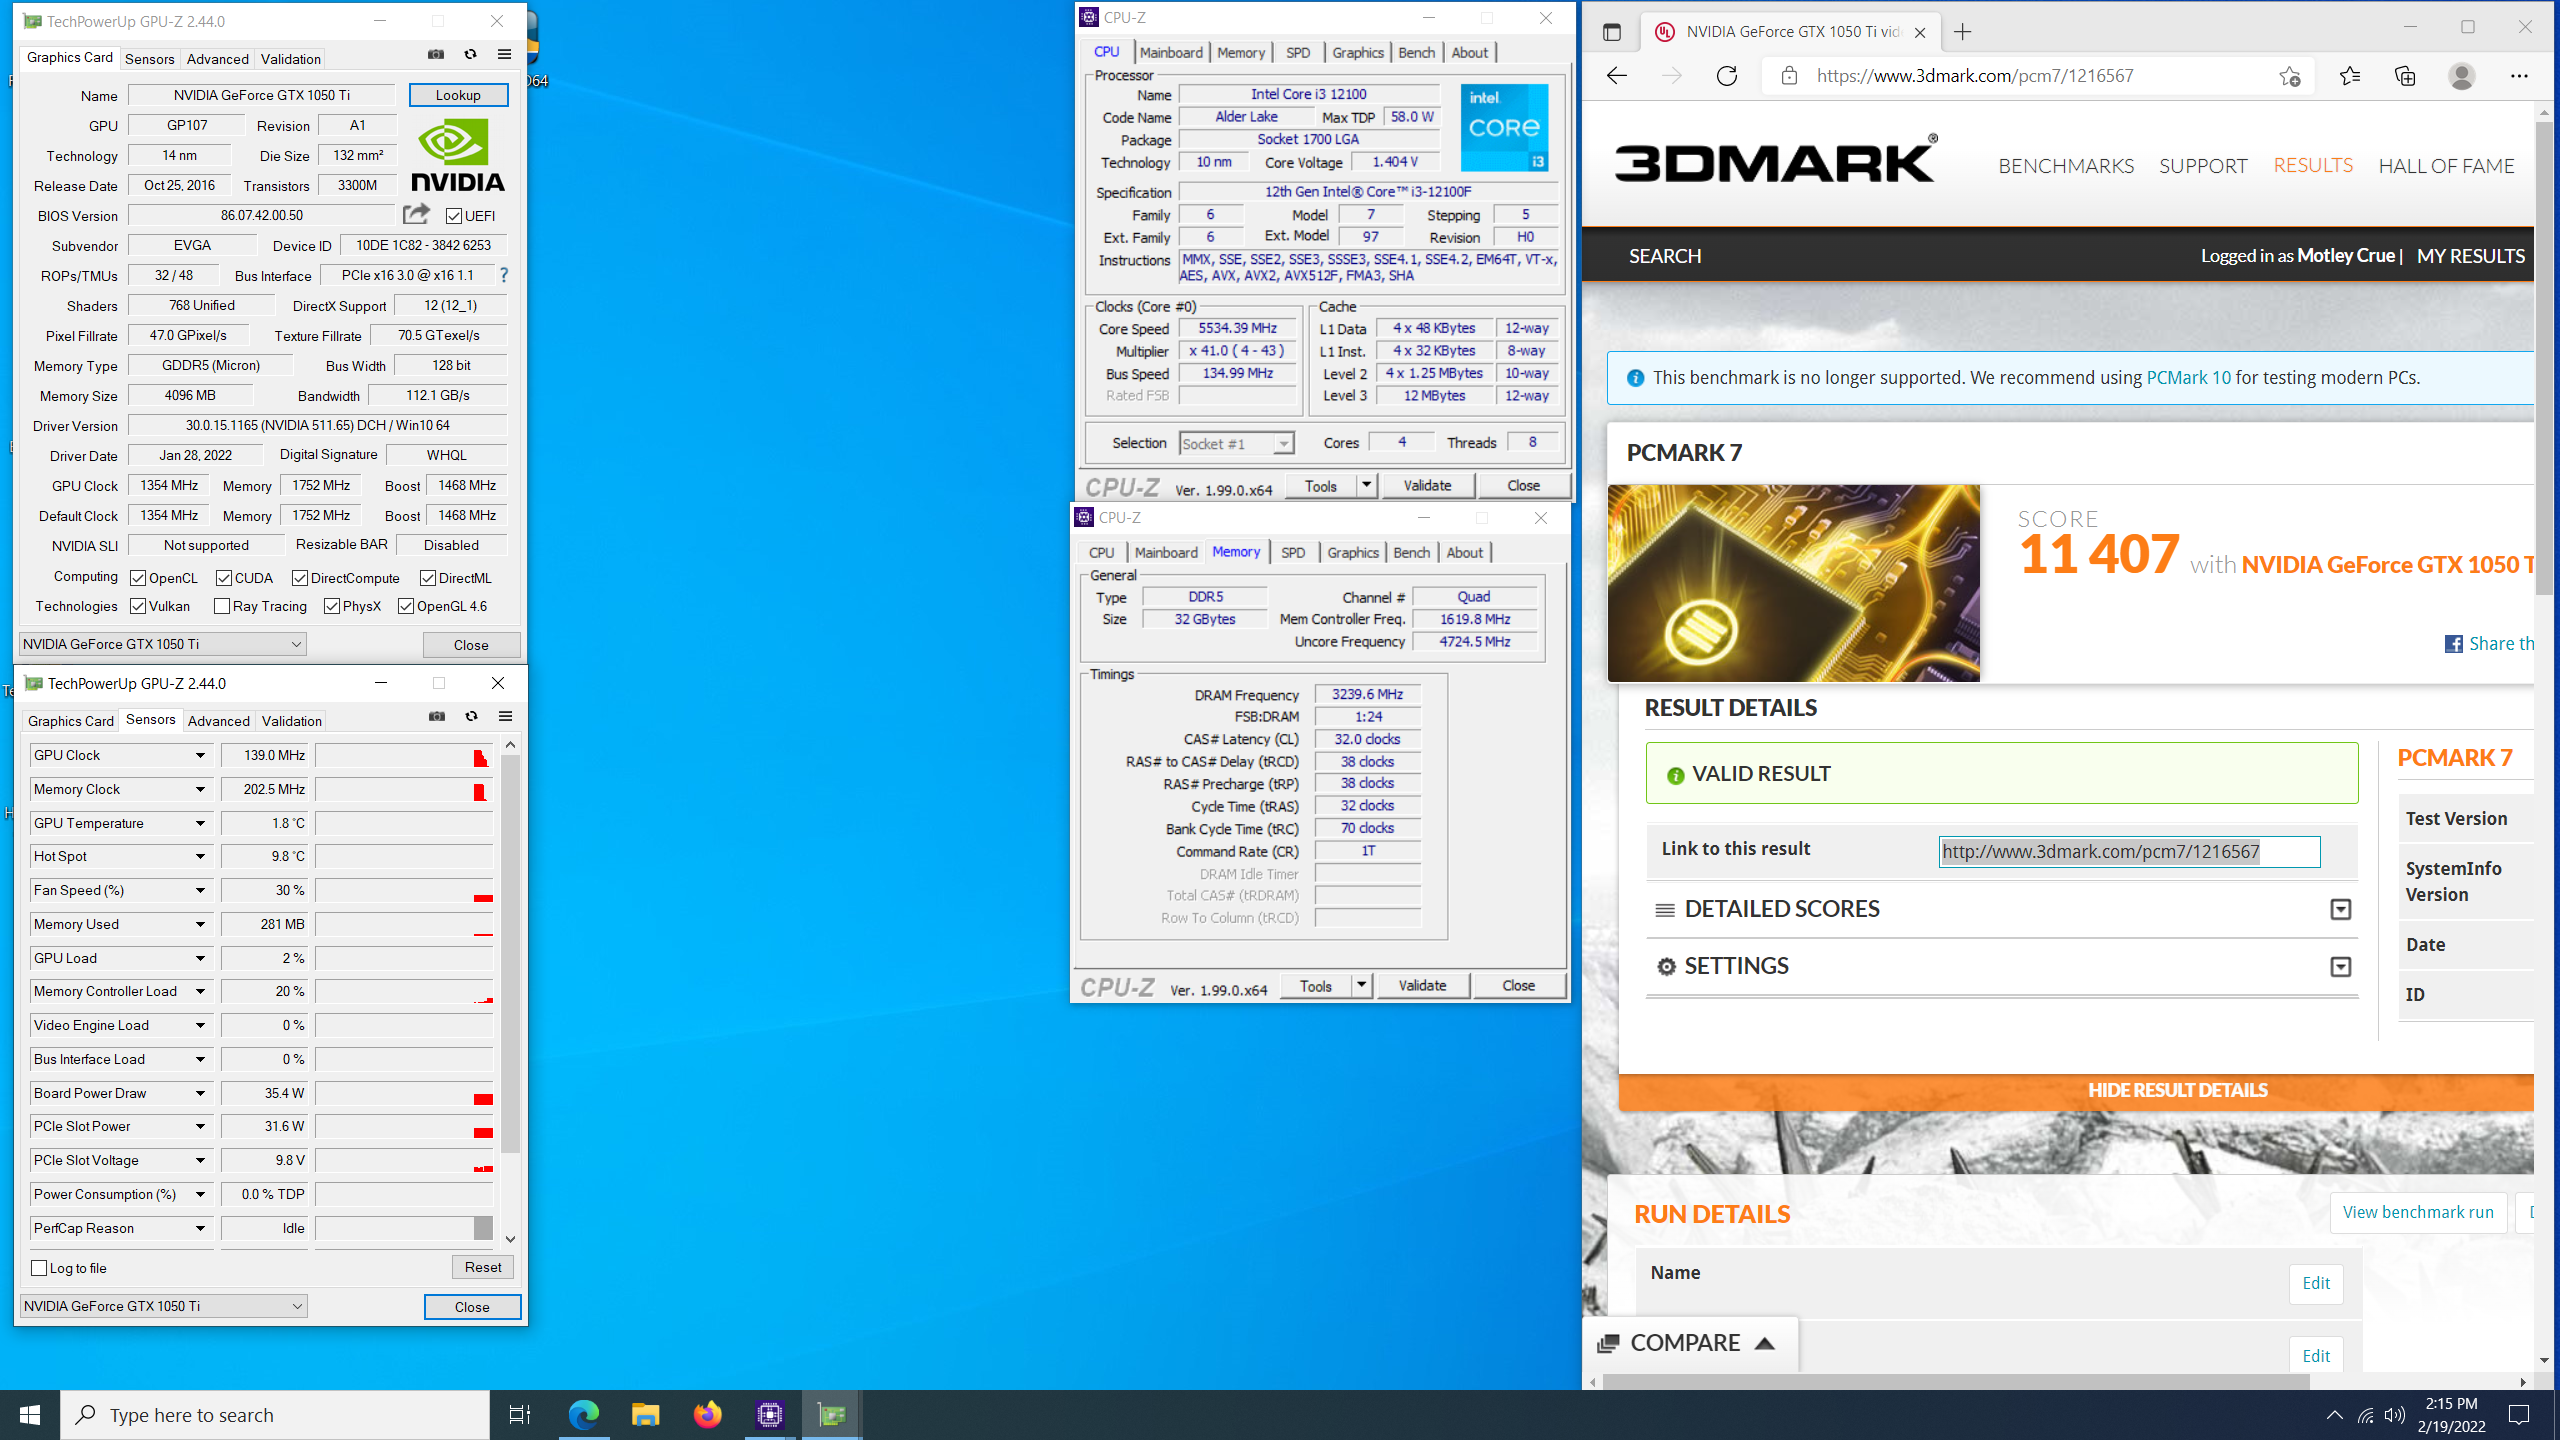Switch to Validation tab in top GPU-Z
2560x1440 pixels.
(291, 59)
